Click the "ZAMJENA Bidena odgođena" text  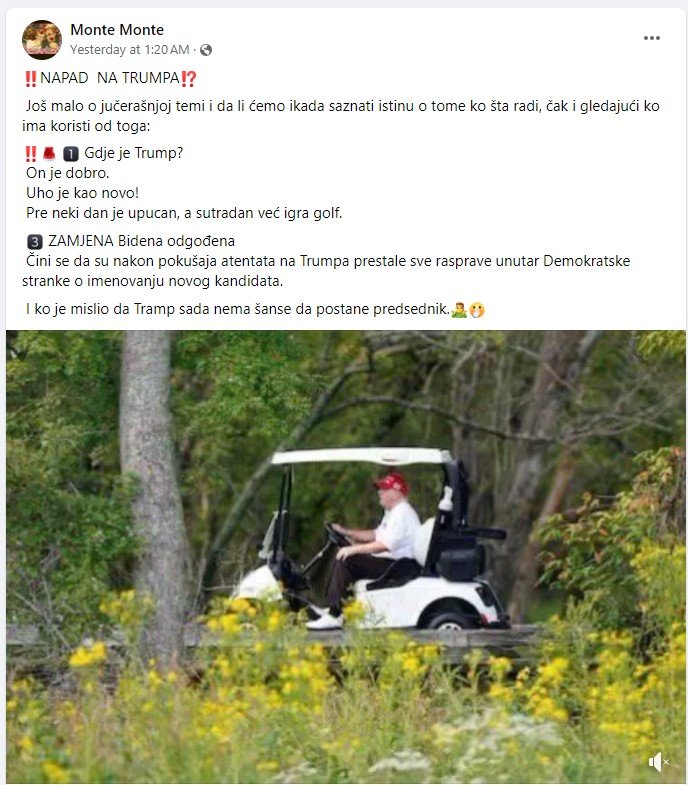coord(141,241)
